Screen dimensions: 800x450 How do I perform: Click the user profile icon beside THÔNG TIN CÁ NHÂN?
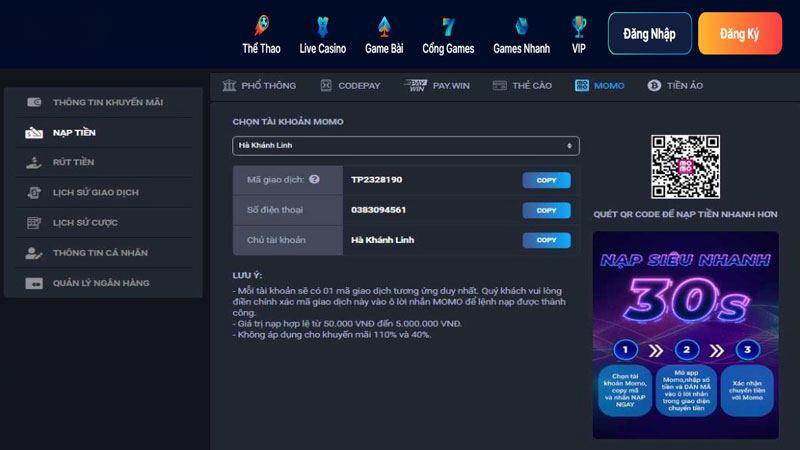(34, 253)
